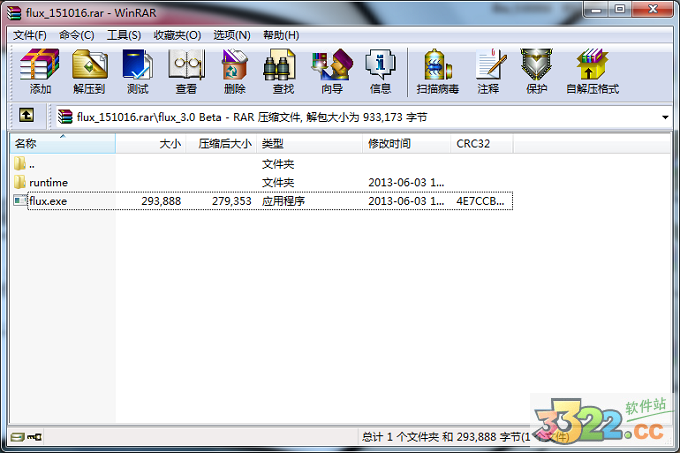The width and height of the screenshot is (680, 453).
Task: Close the WinRAR window
Action: pyautogui.click(x=653, y=9)
